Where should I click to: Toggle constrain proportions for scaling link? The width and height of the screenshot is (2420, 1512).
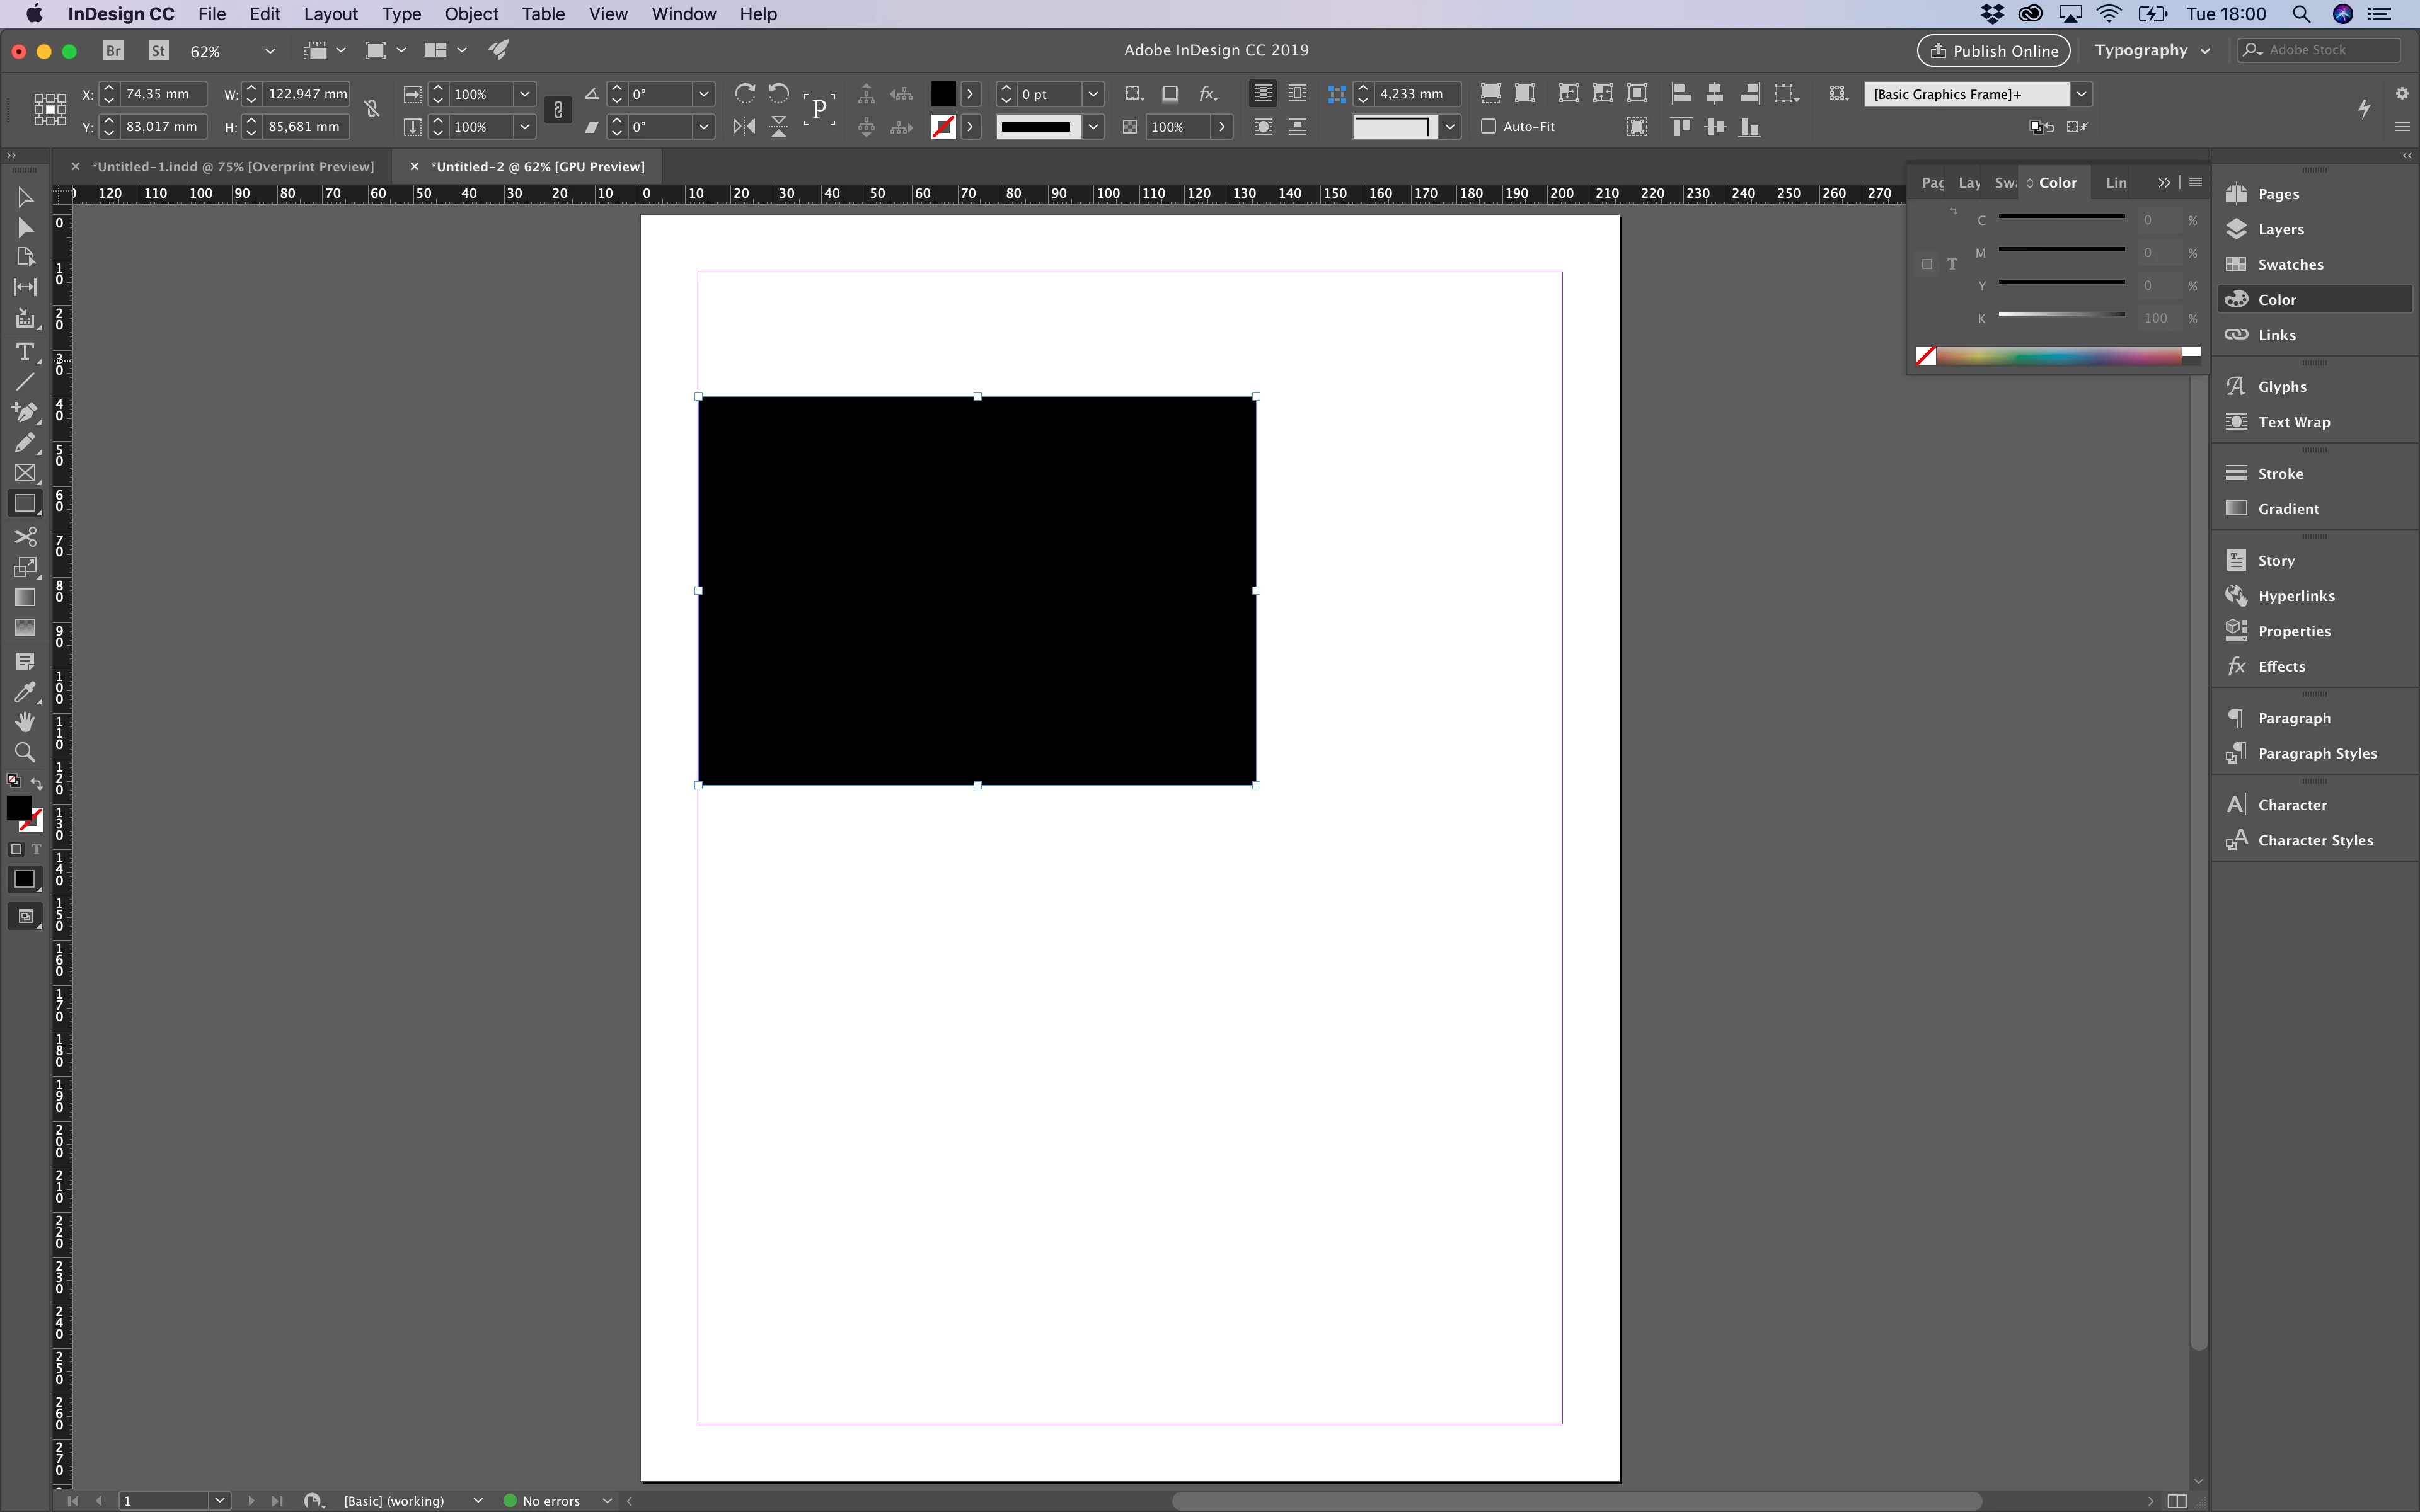pos(558,110)
